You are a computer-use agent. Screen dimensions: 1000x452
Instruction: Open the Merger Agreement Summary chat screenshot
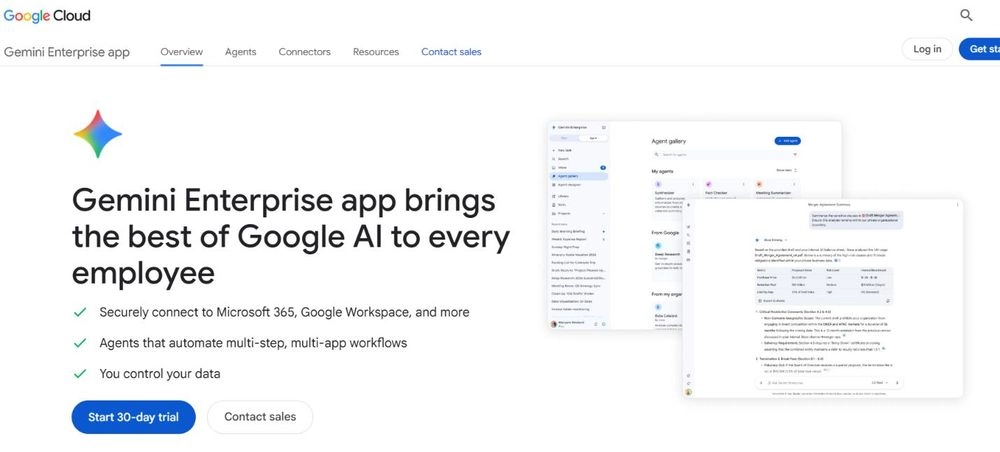pos(823,298)
